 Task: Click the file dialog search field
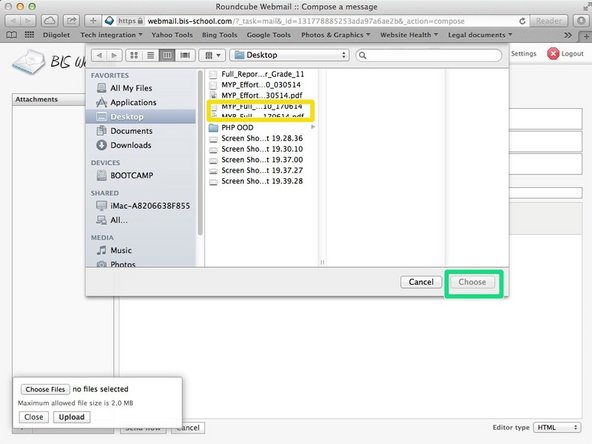pyautogui.click(x=429, y=56)
